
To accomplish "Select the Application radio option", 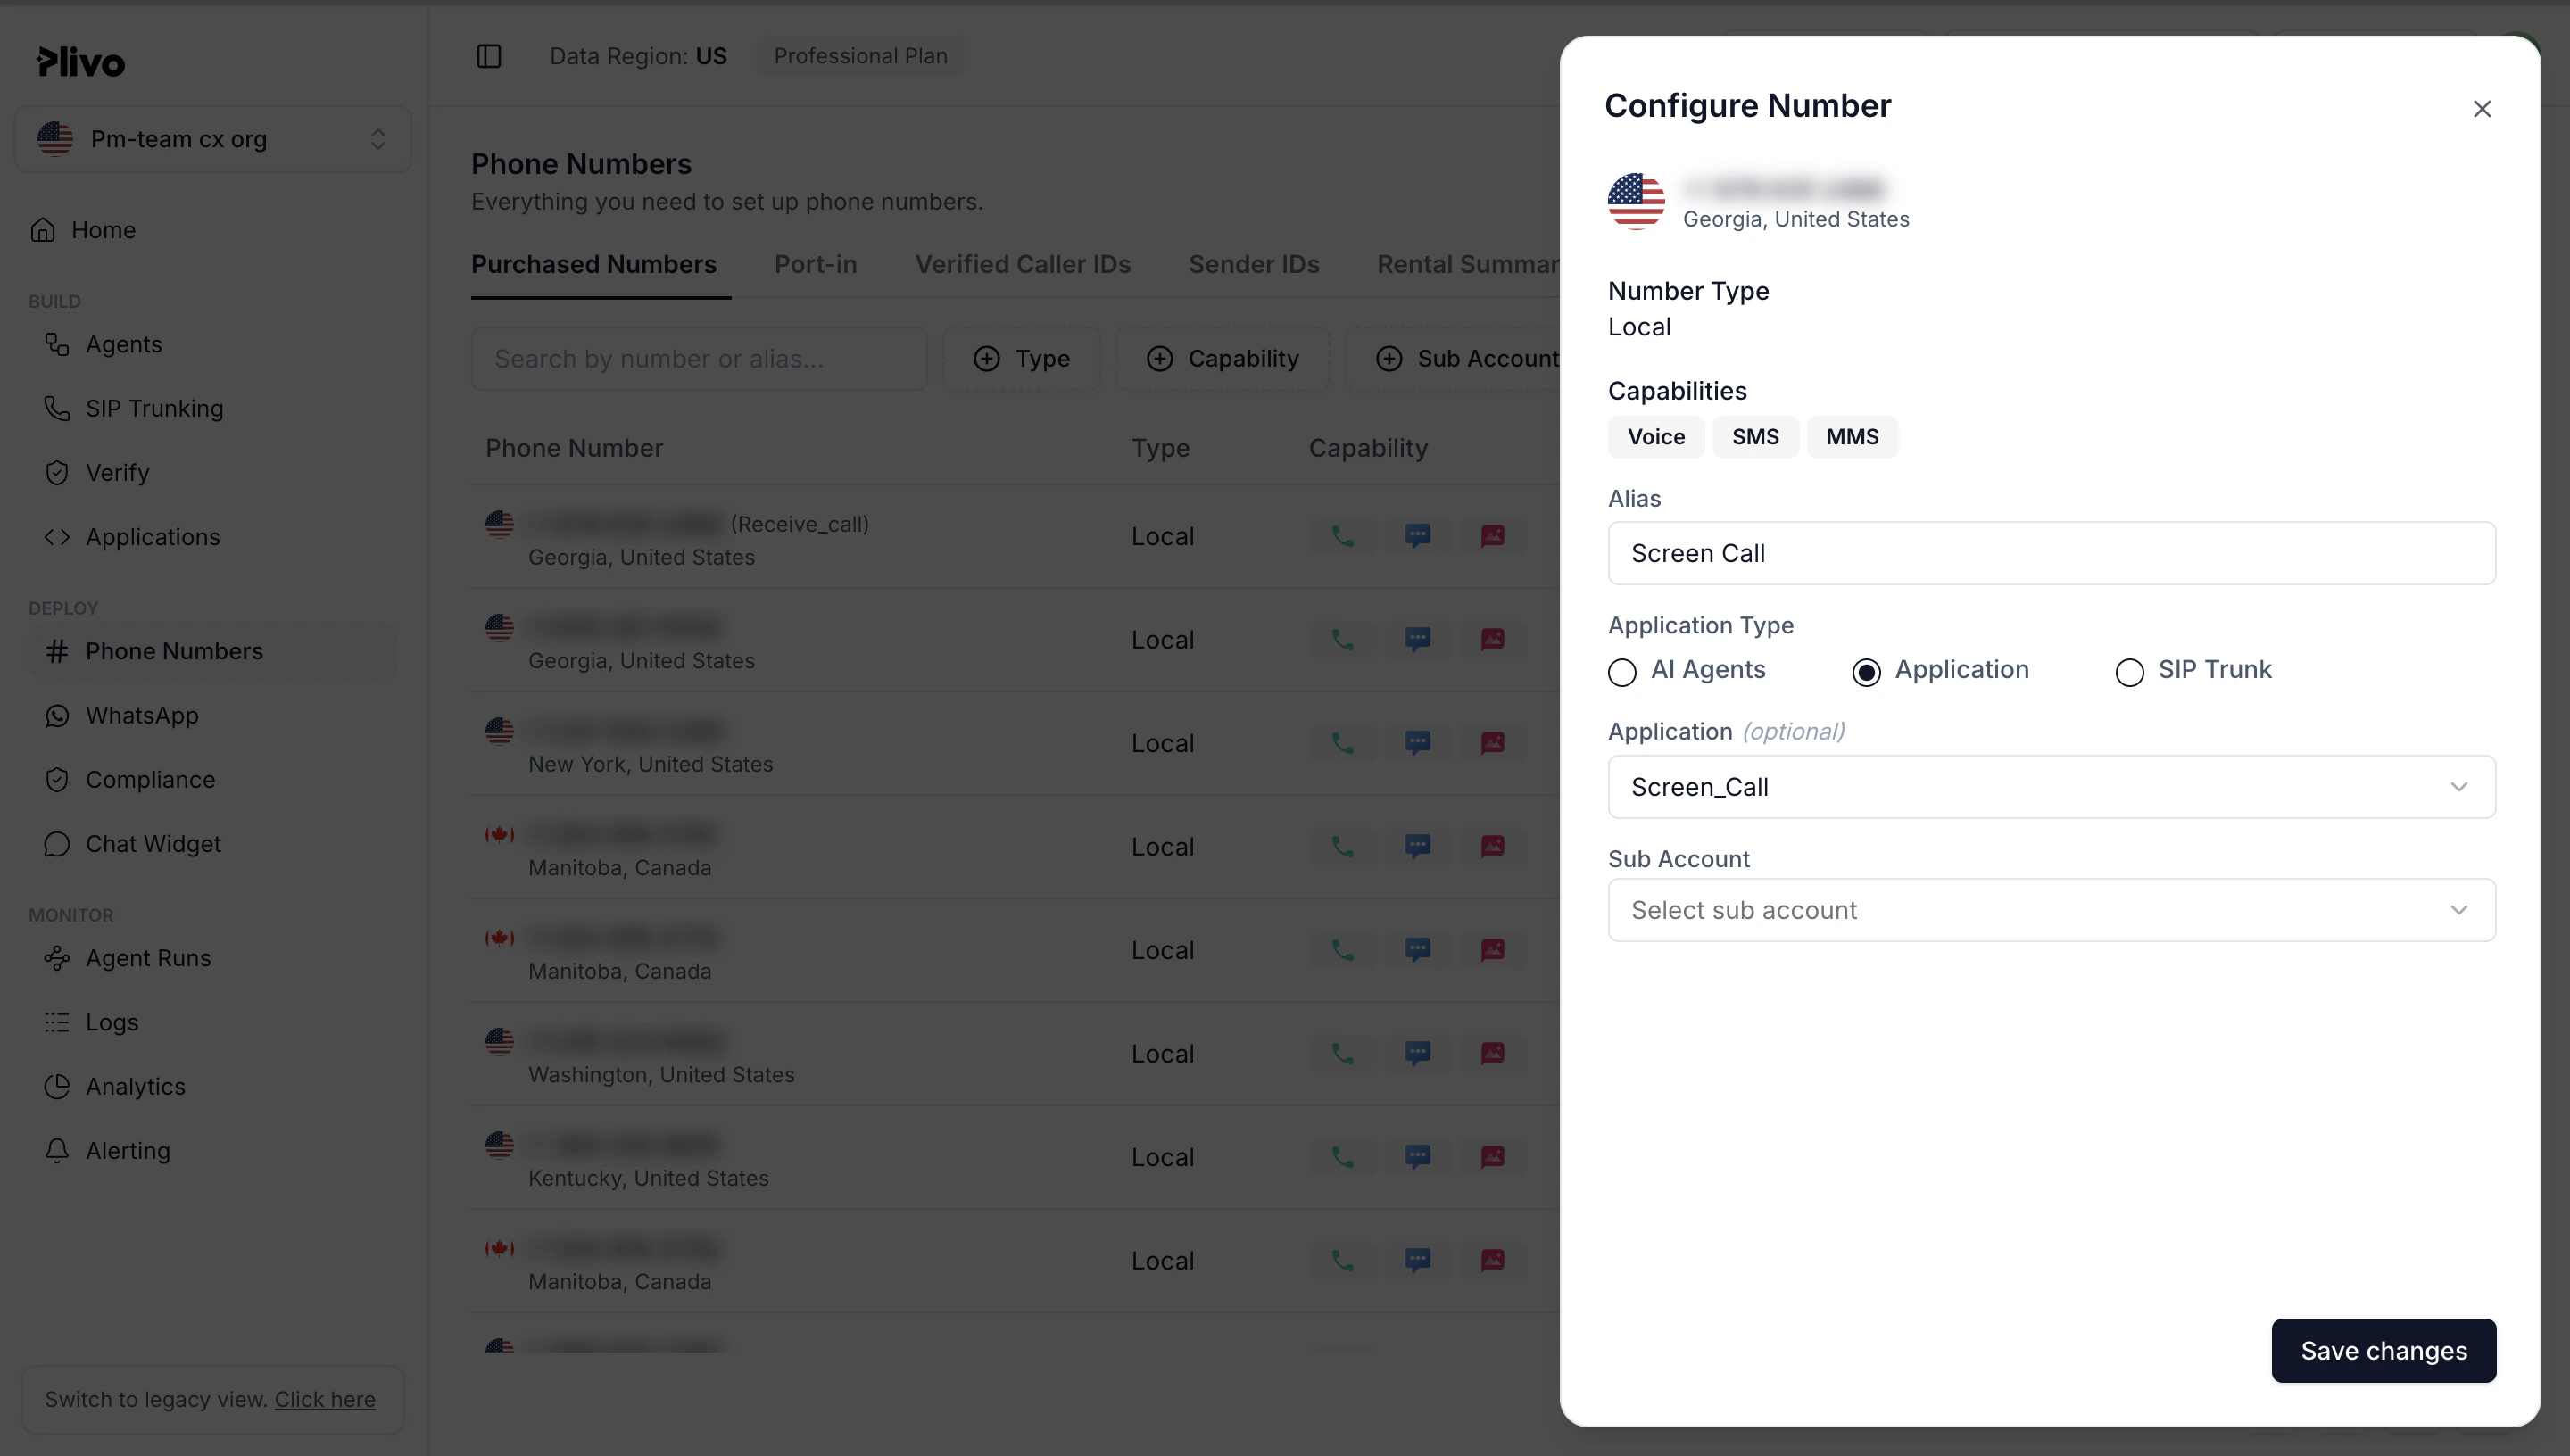I will [x=1866, y=672].
